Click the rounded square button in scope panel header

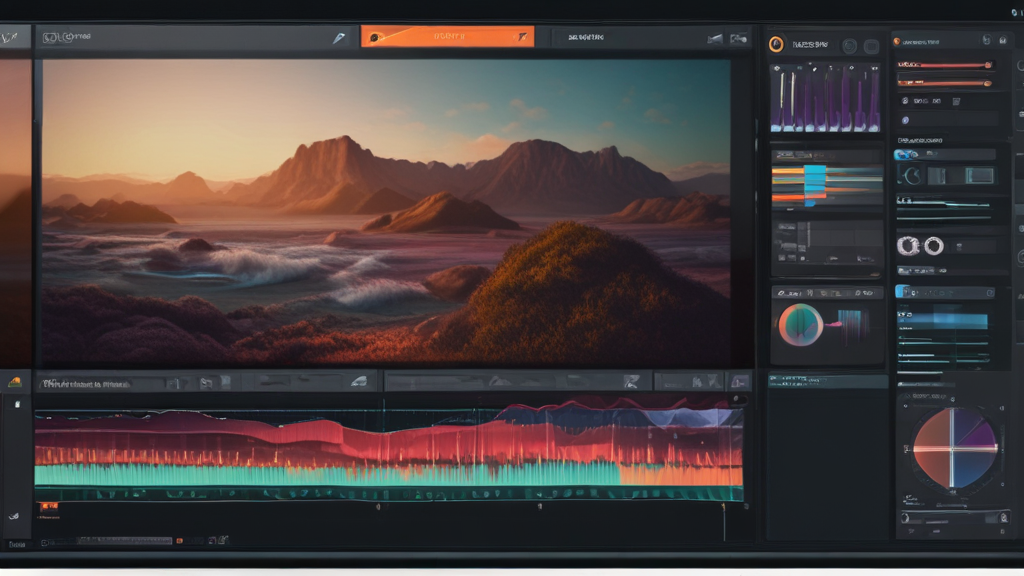point(871,46)
